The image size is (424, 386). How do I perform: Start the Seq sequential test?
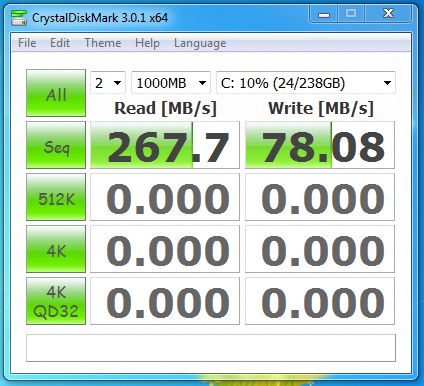(56, 145)
